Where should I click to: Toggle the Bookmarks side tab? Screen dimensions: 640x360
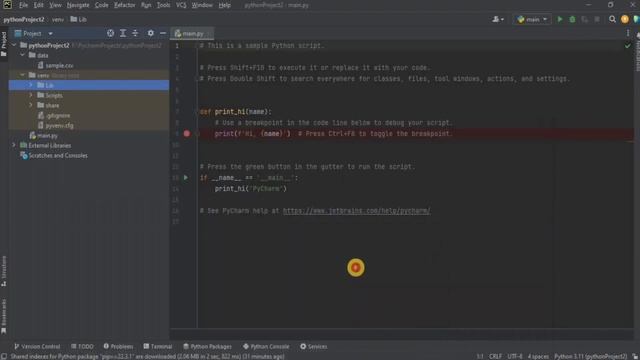click(4, 316)
